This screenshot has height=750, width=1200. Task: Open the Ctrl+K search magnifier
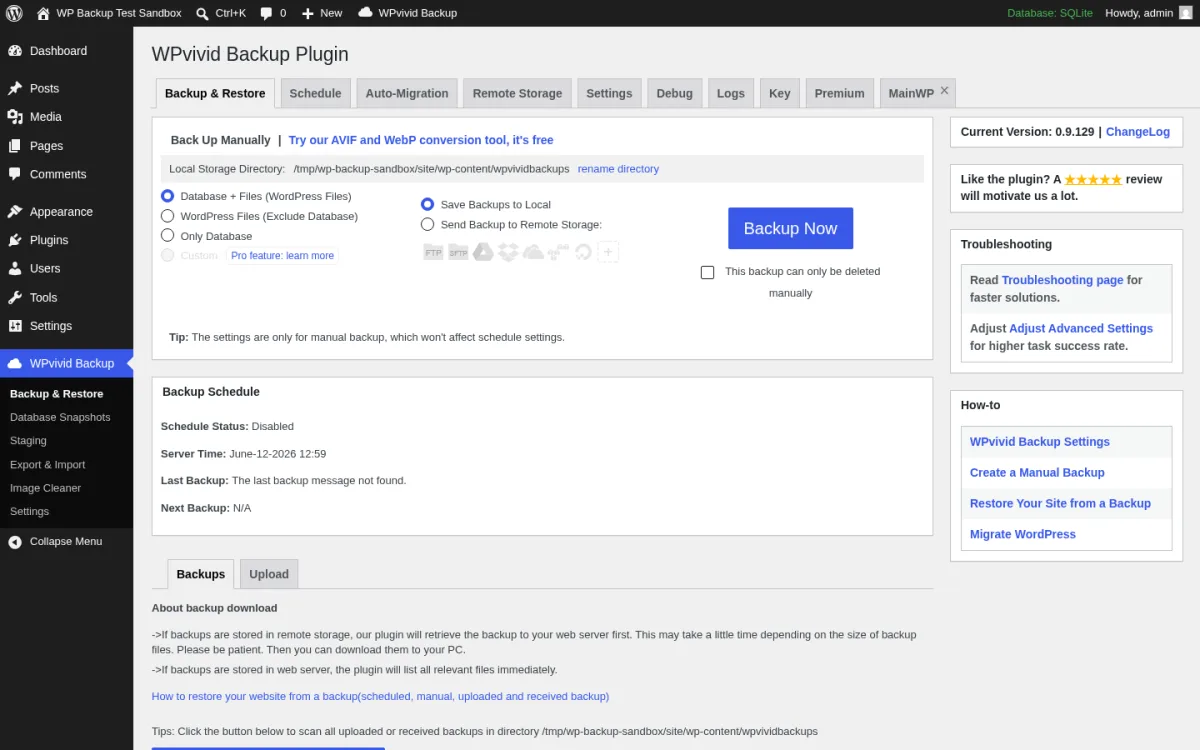(x=202, y=13)
